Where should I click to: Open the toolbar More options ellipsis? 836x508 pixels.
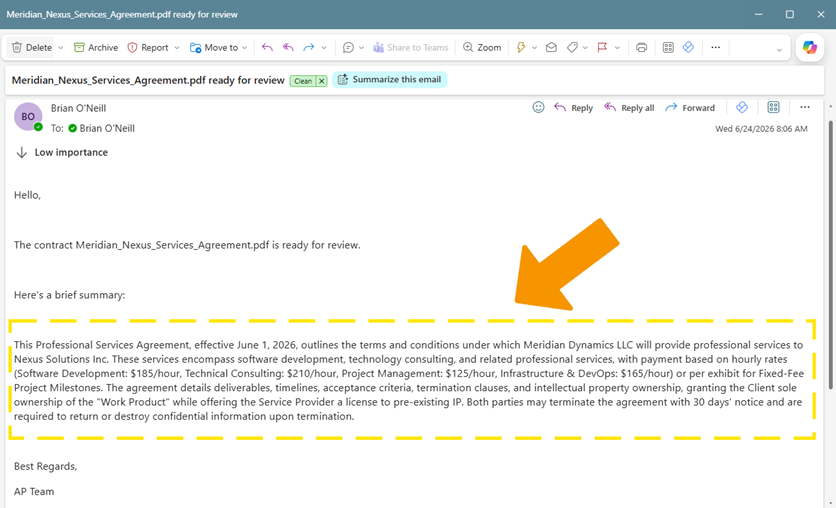point(716,47)
